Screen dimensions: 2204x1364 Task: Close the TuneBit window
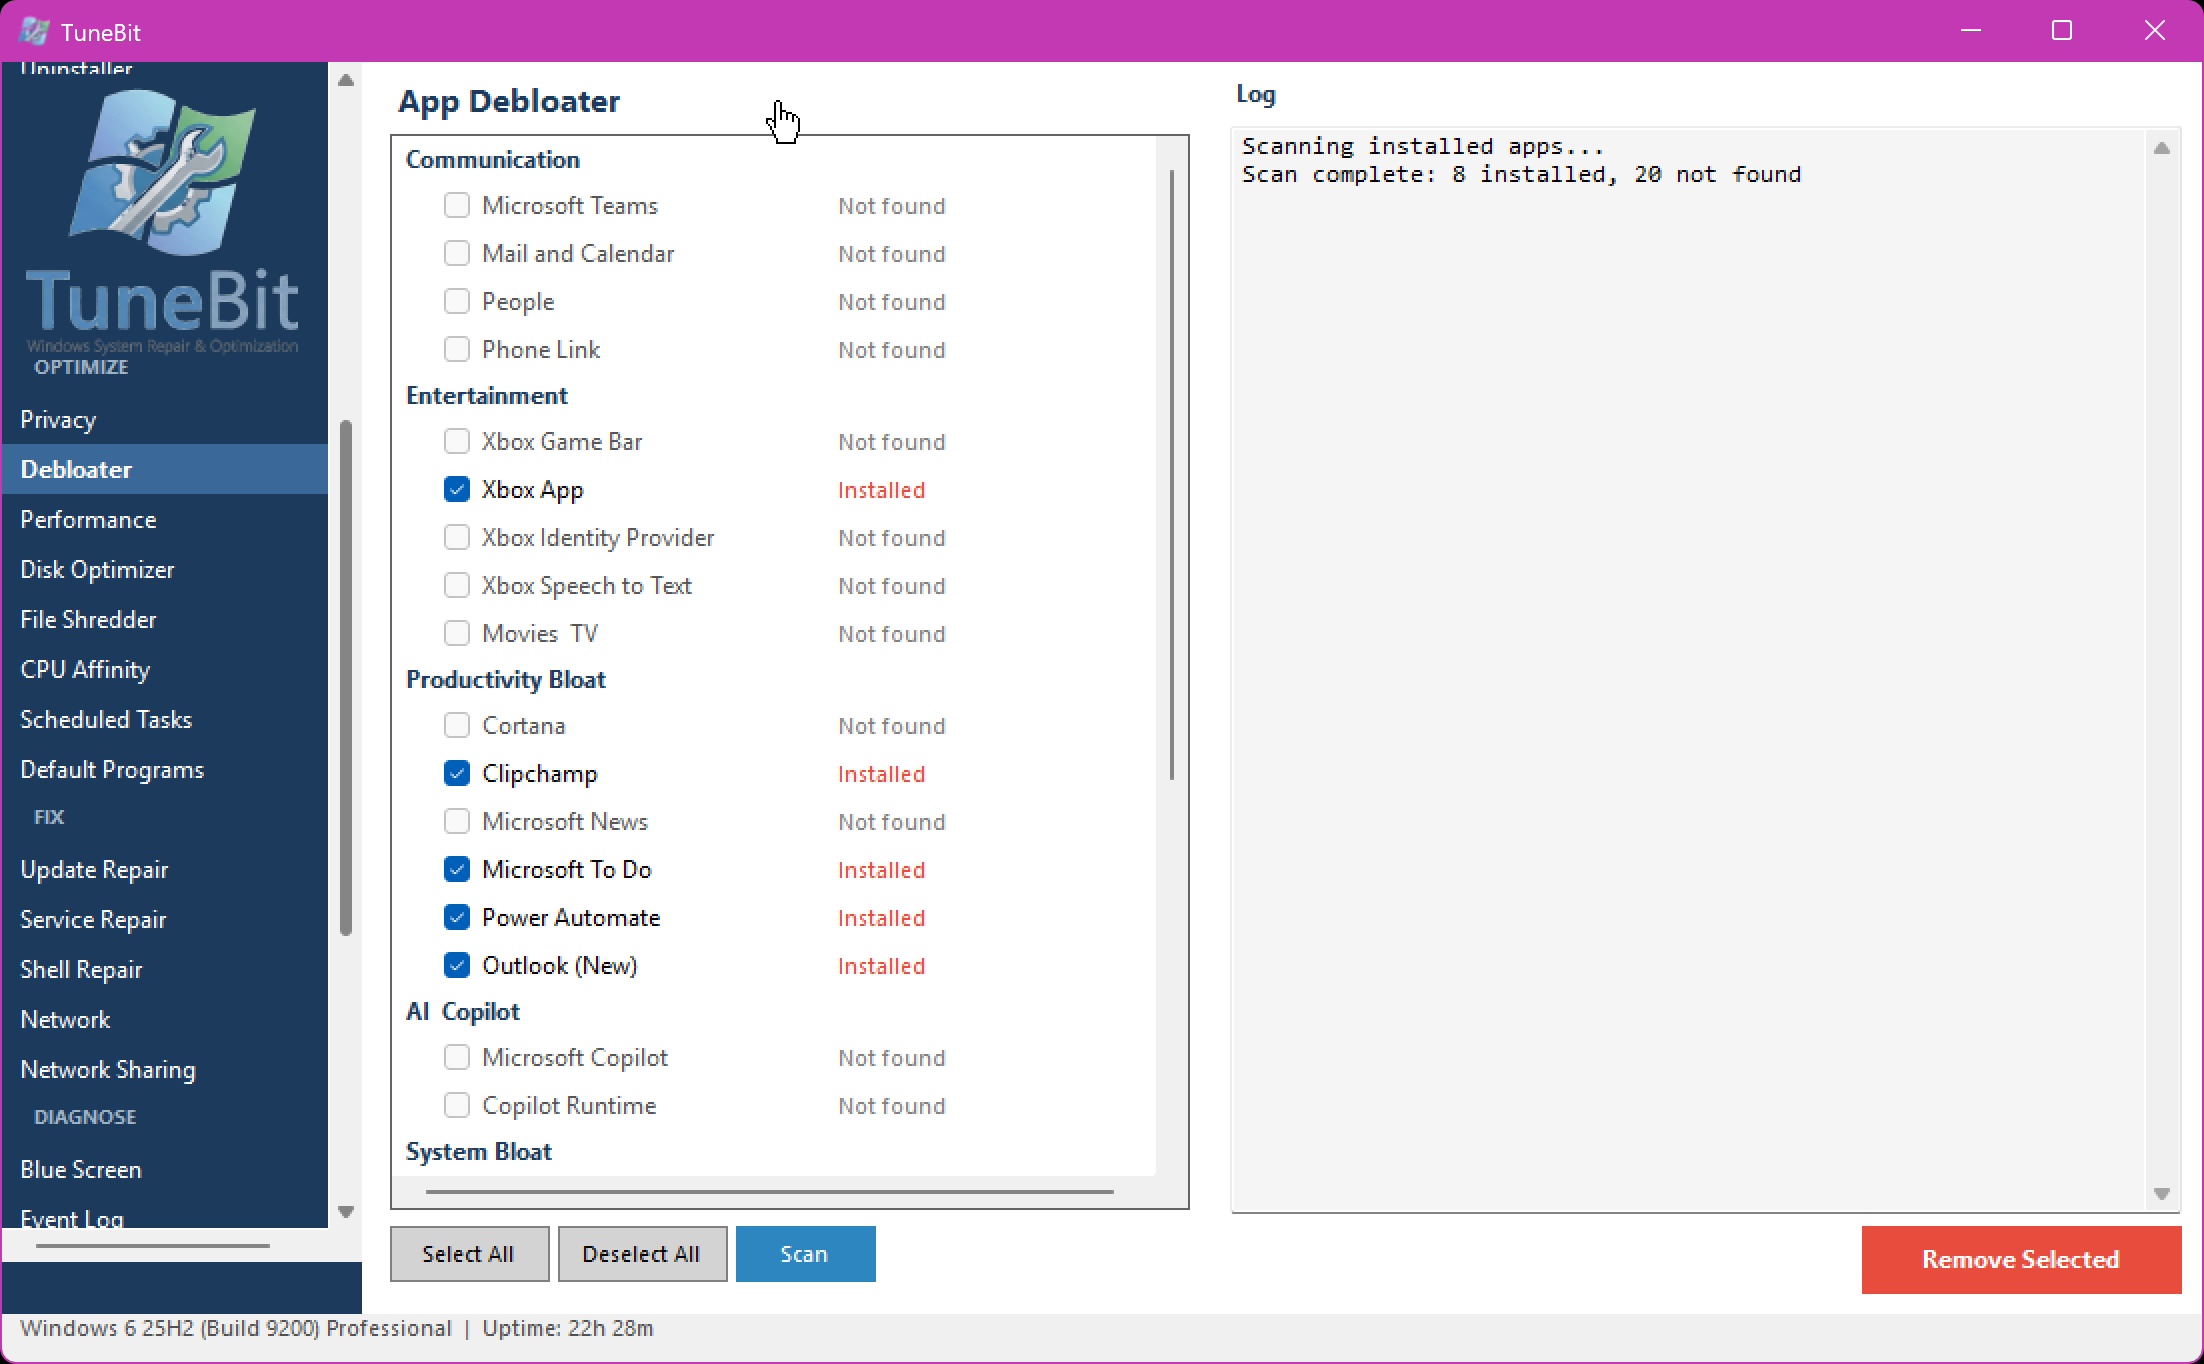point(2155,31)
